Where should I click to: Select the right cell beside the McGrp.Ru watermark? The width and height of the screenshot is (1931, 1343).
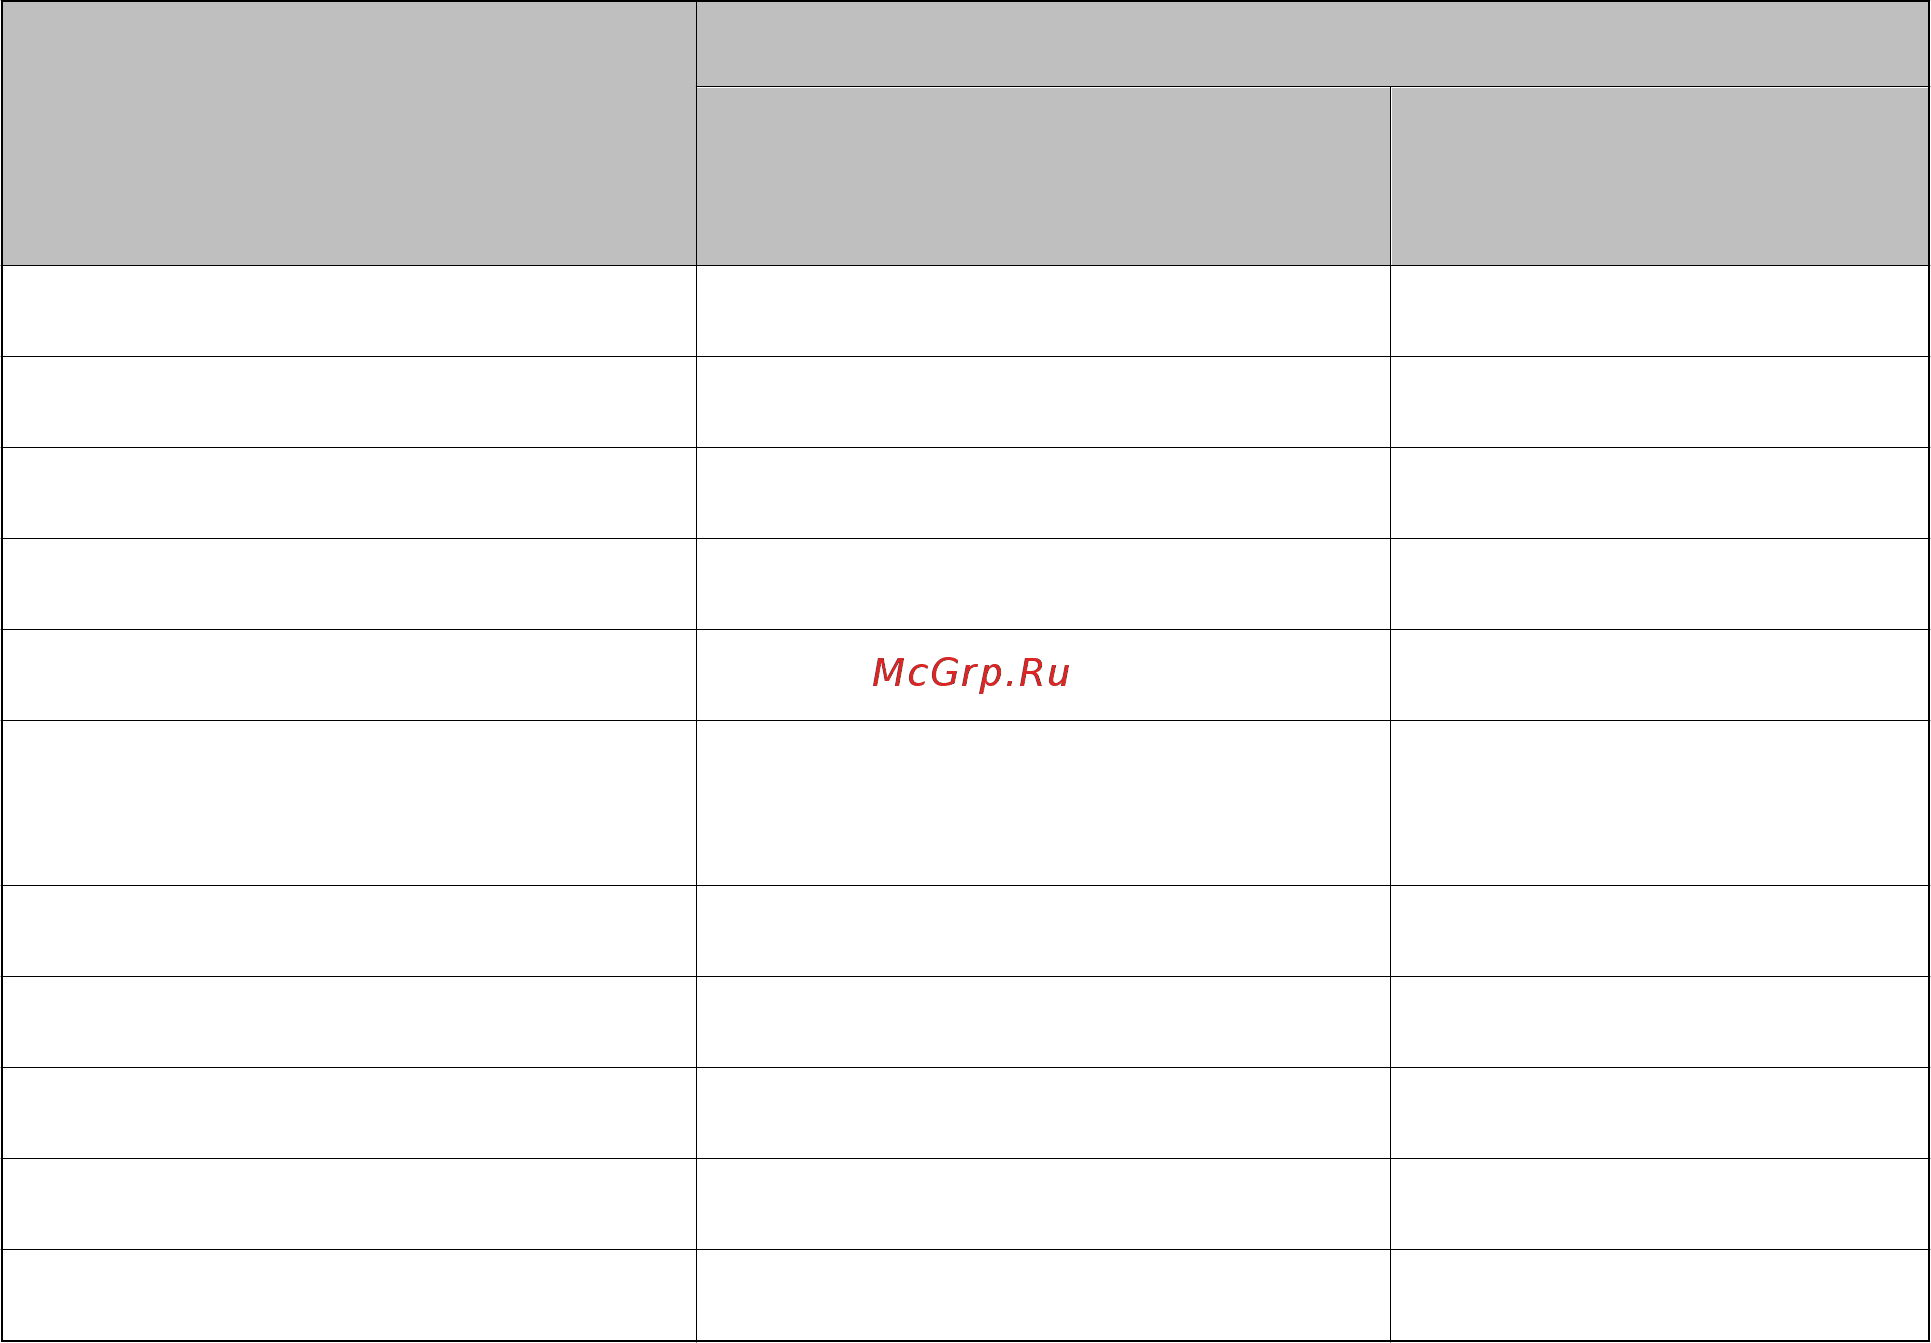tap(1659, 675)
